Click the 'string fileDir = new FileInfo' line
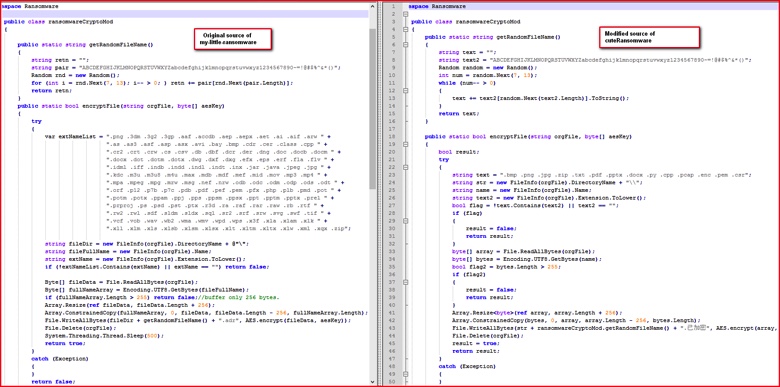Image resolution: width=780 pixels, height=387 pixels. tap(146, 244)
